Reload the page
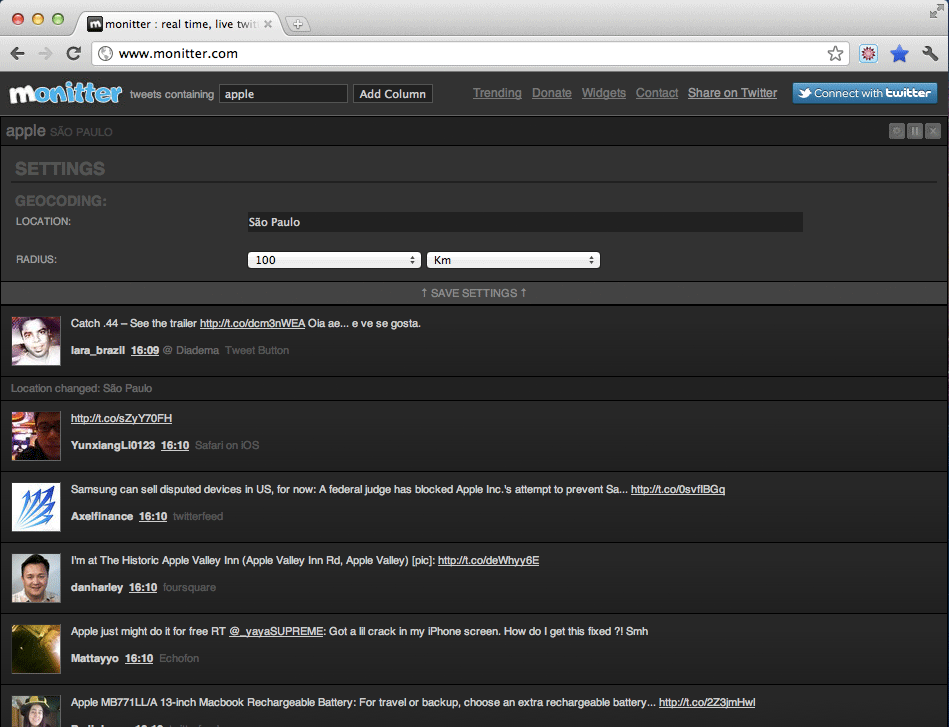This screenshot has height=727, width=949. pyautogui.click(x=73, y=54)
